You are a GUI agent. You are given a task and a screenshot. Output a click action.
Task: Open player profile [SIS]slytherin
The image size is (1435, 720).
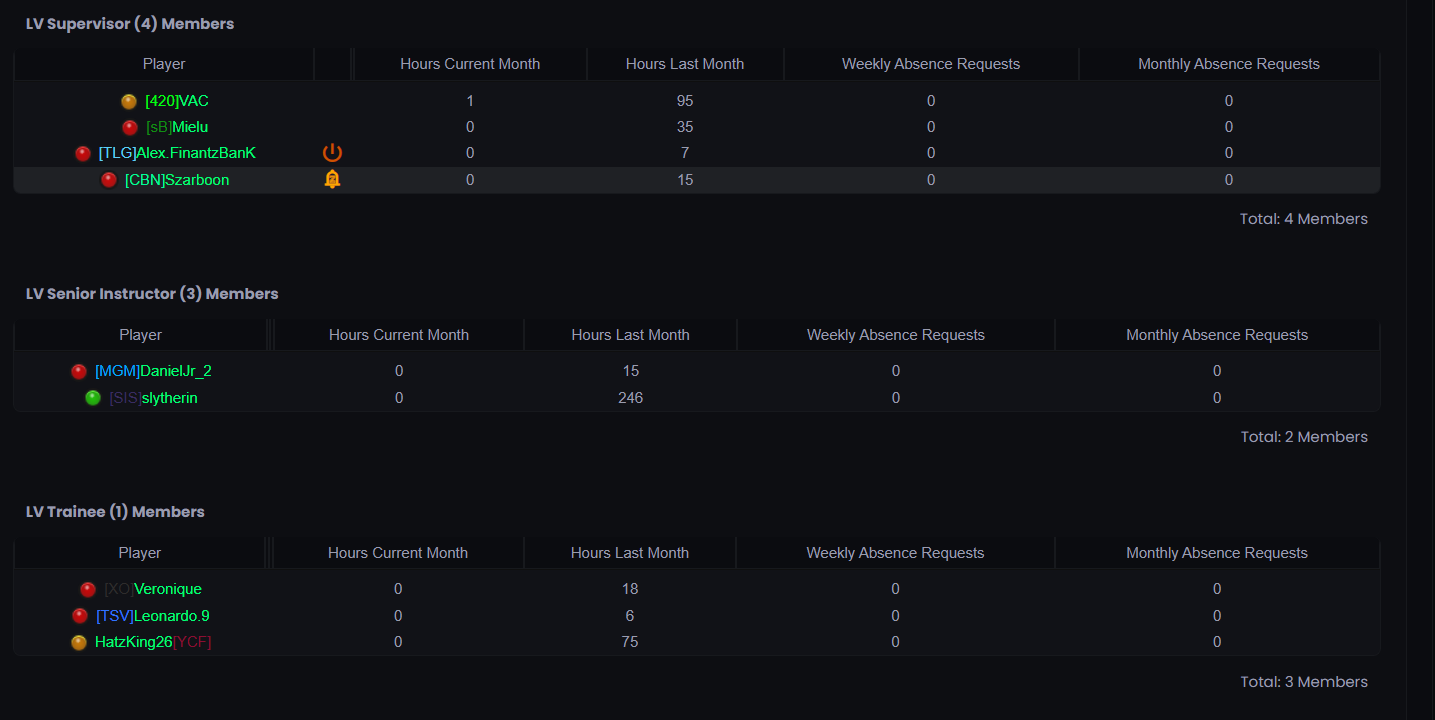tap(154, 398)
